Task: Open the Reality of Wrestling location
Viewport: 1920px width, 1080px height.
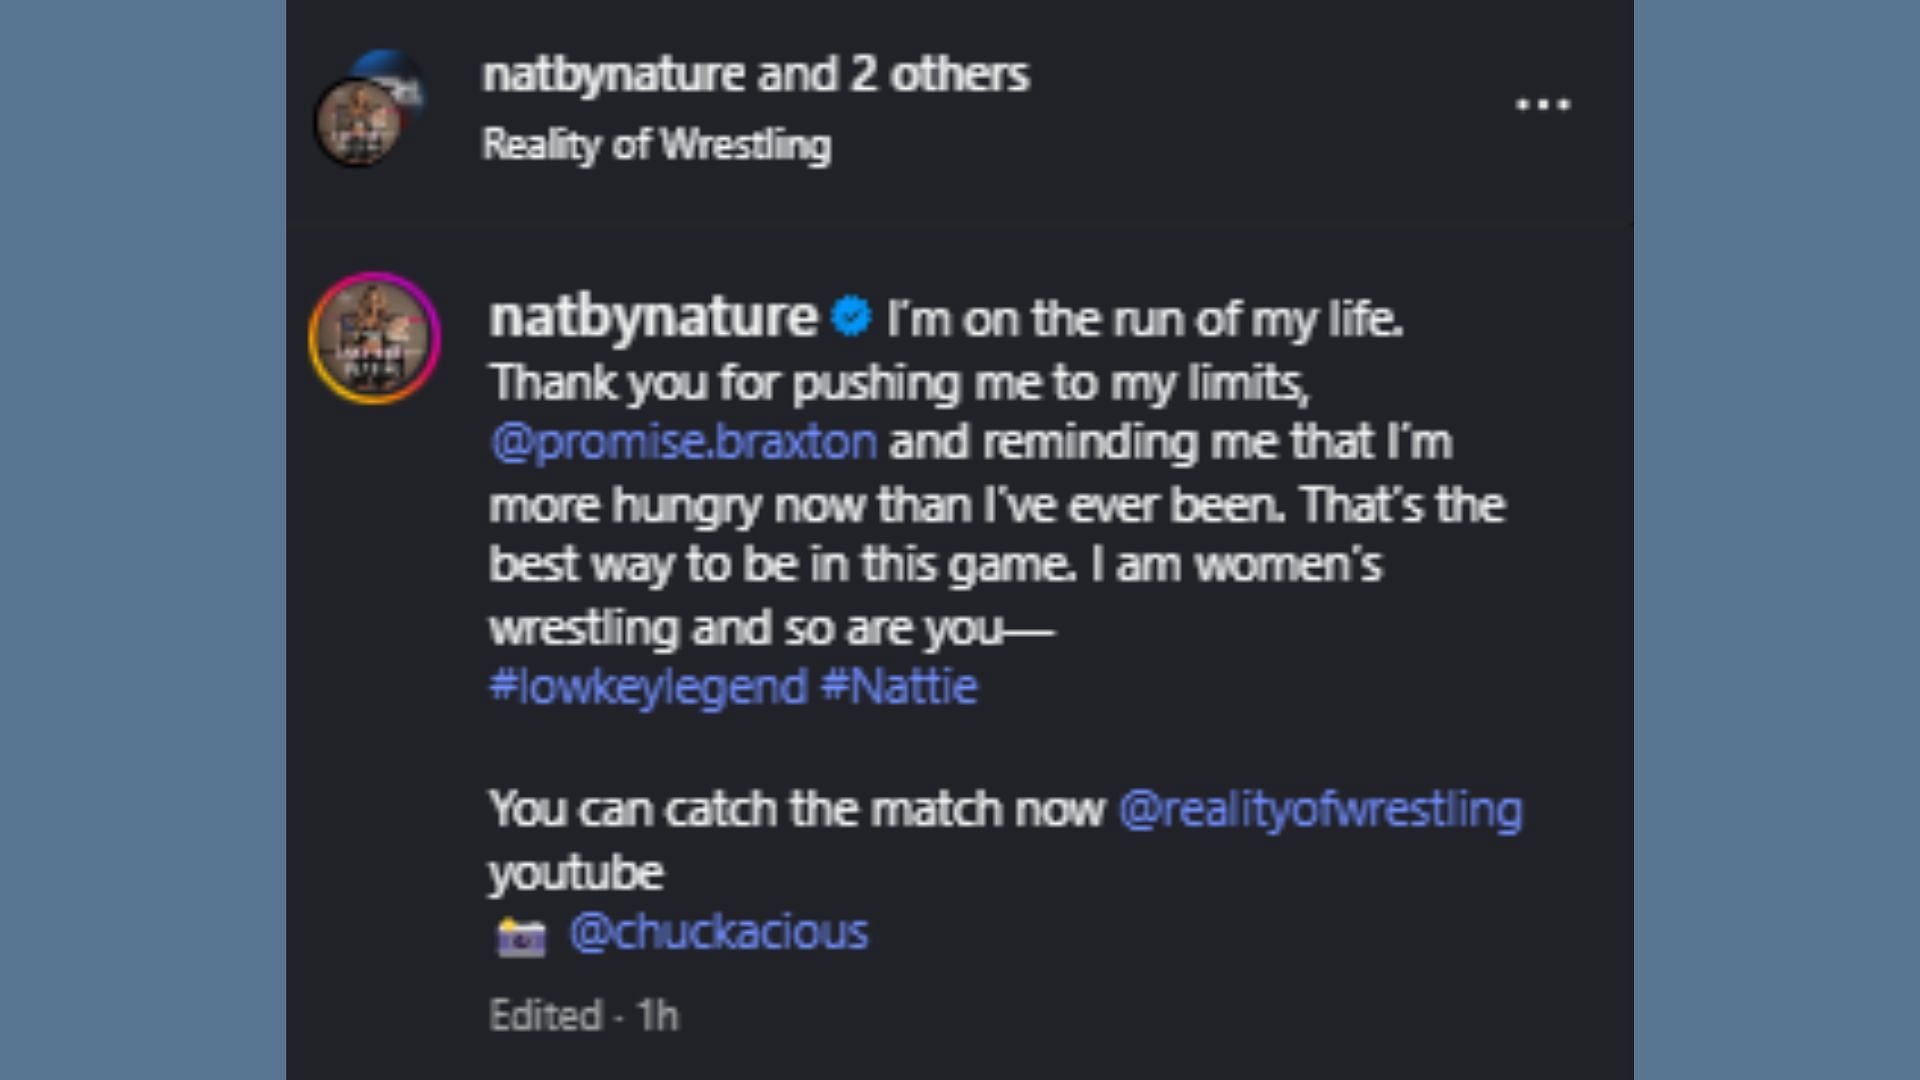Action: click(x=656, y=145)
